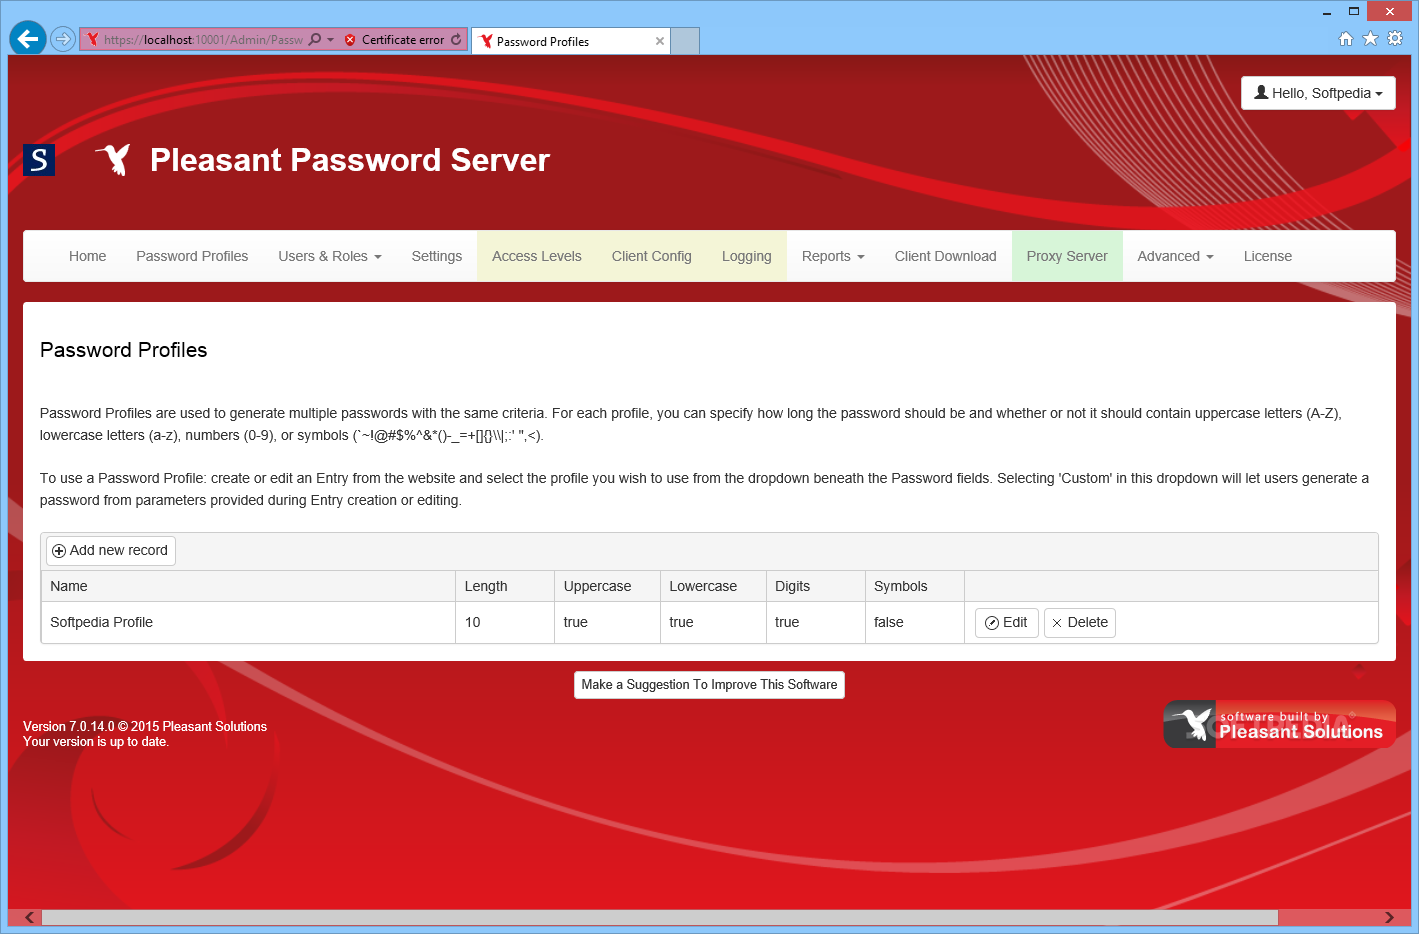Click the search magnifier in address bar
The width and height of the screenshot is (1419, 934).
tap(315, 39)
